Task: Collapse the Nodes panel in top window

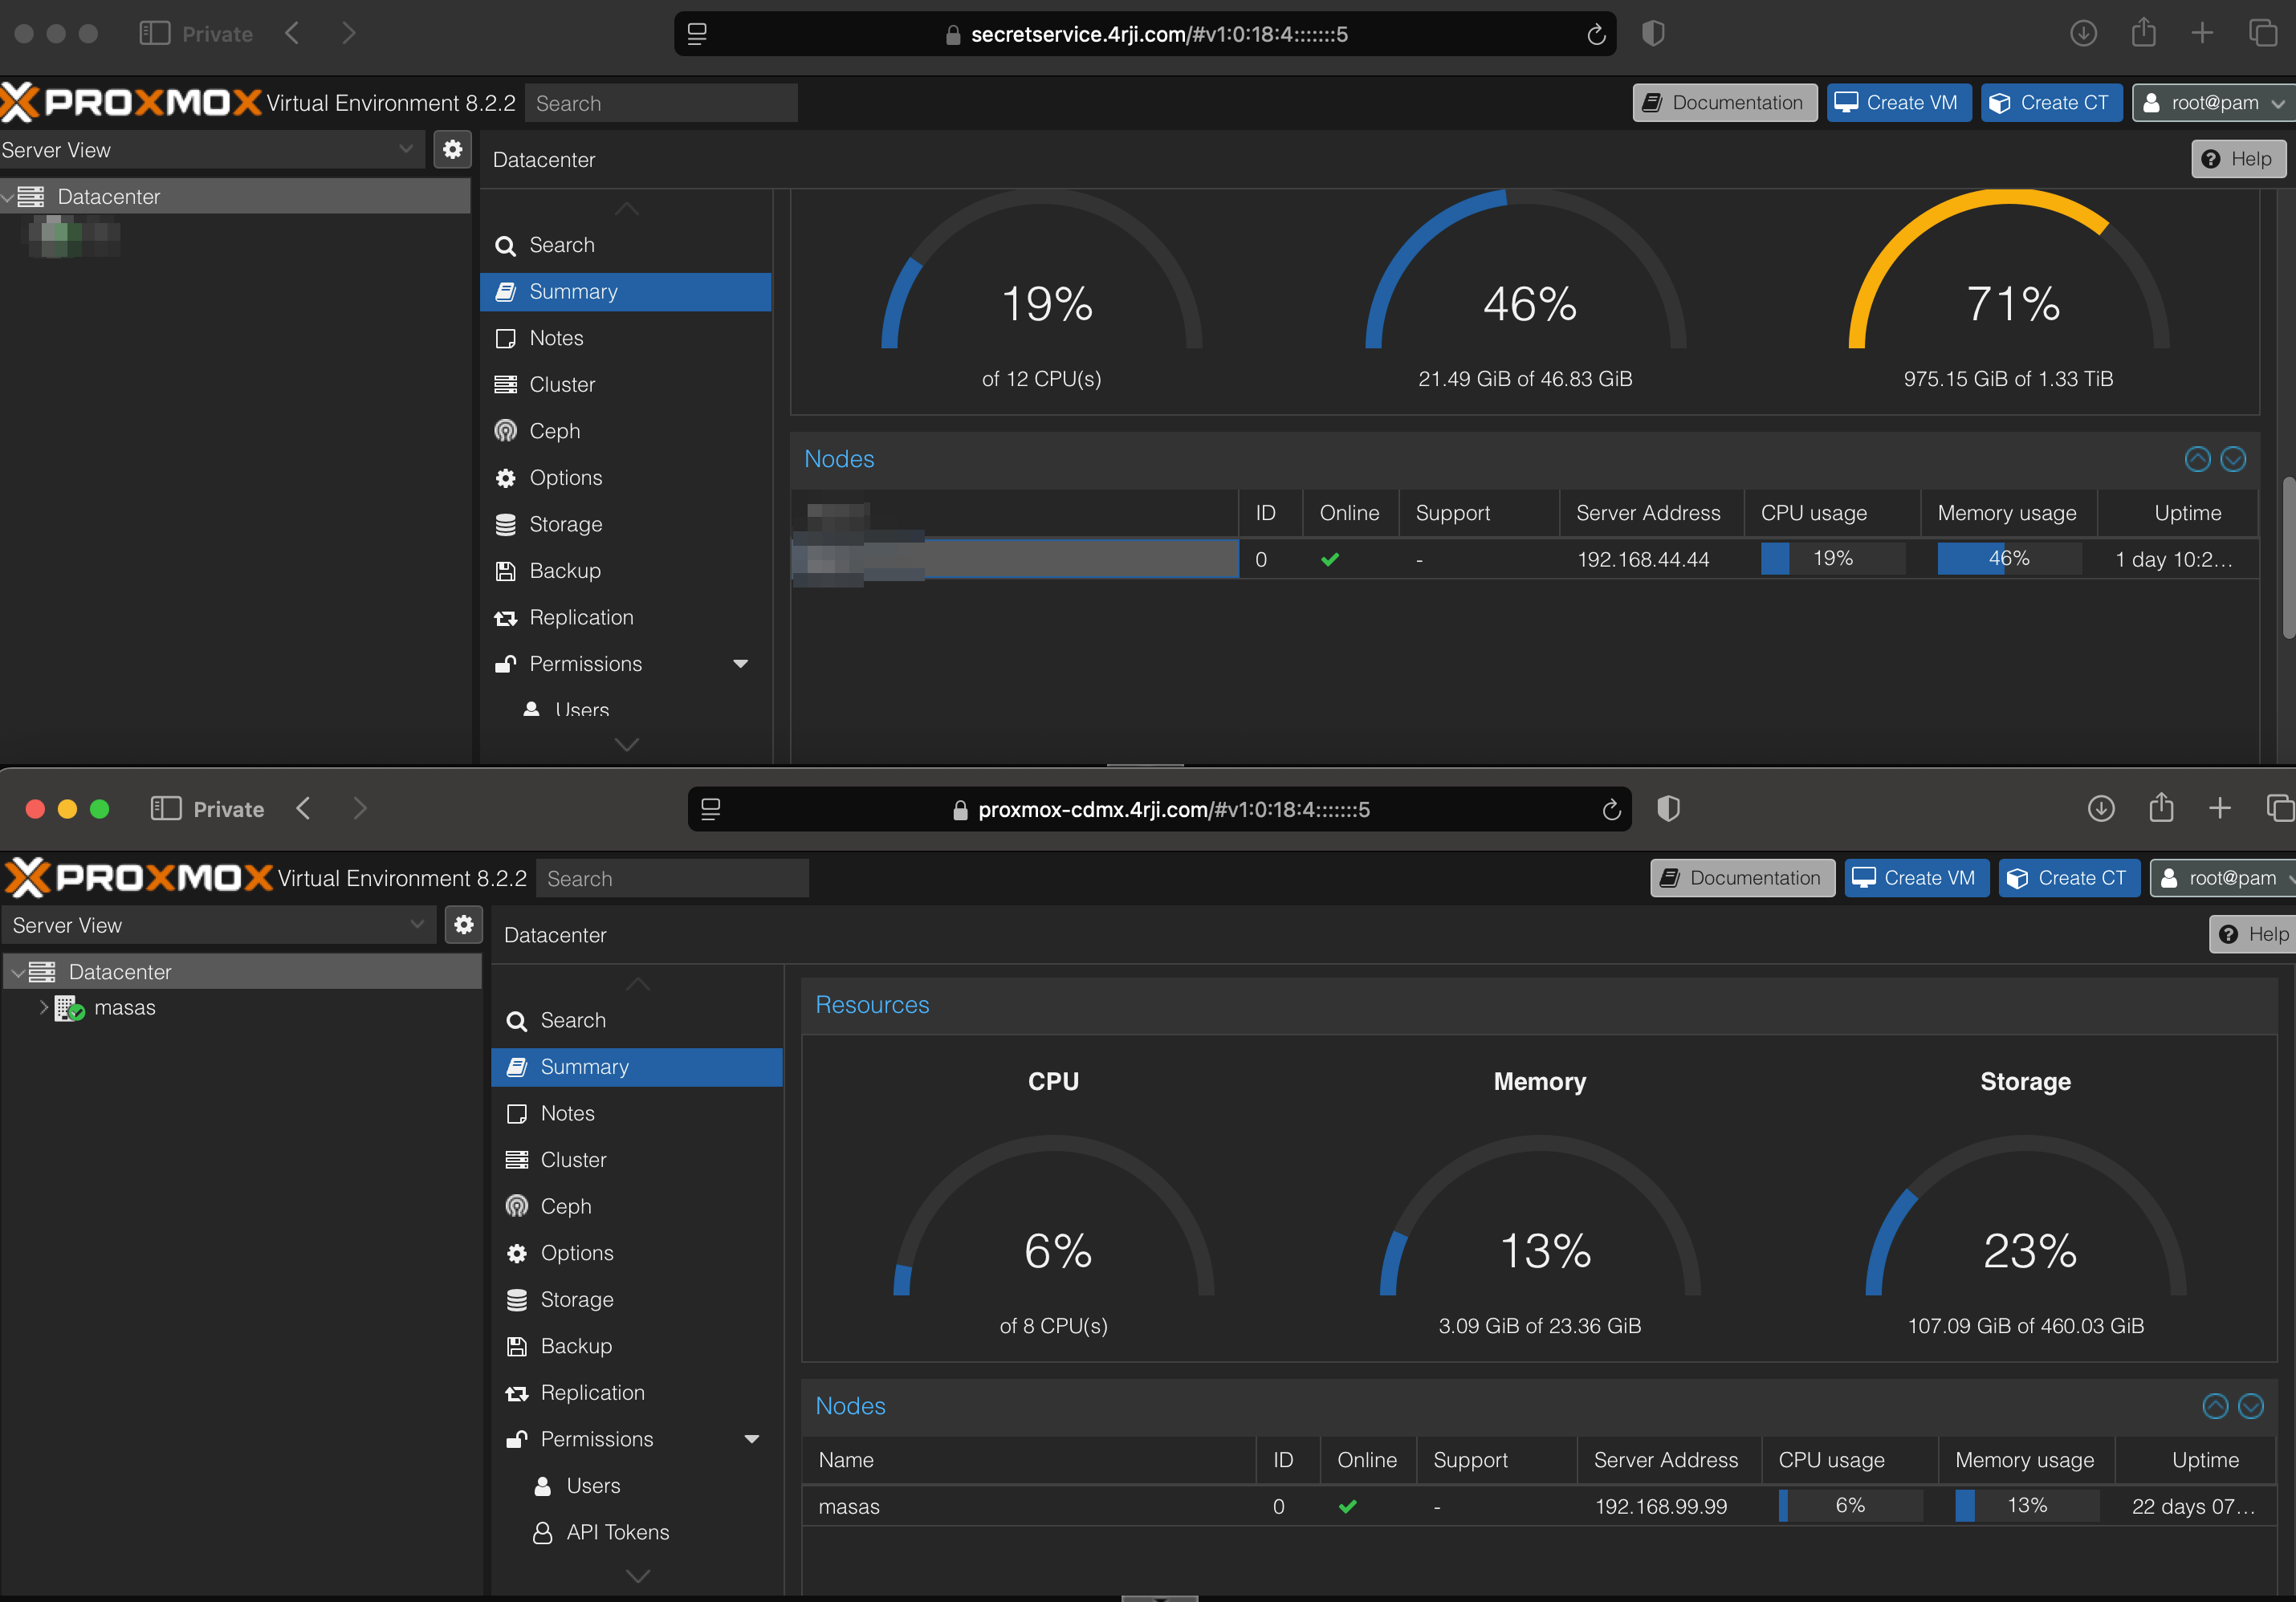Action: (2197, 459)
